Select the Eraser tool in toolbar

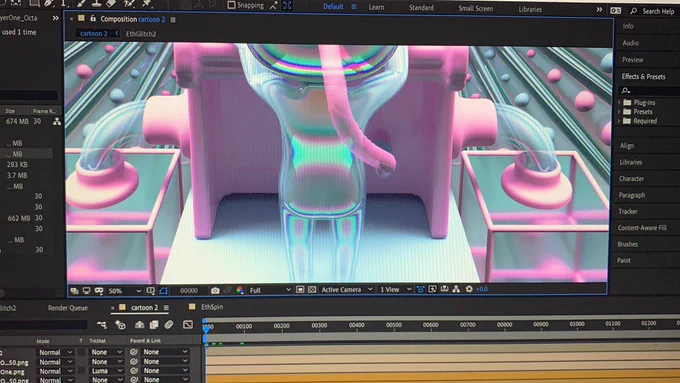[x=111, y=3]
